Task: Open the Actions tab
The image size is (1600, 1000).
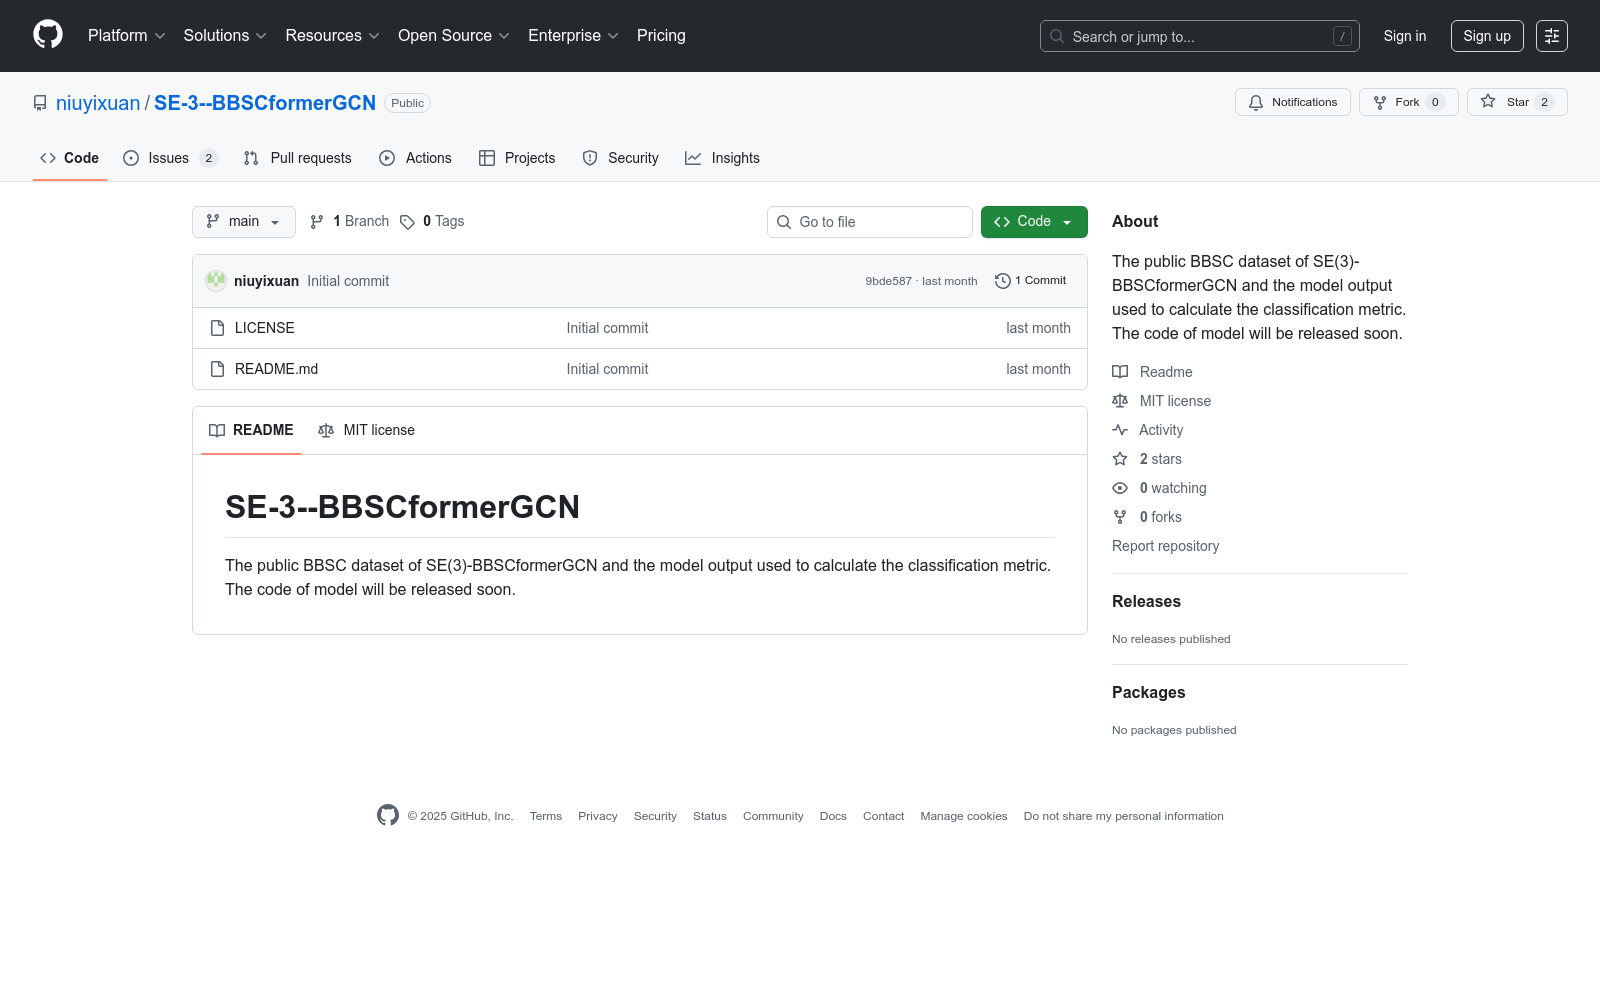Action: pyautogui.click(x=415, y=158)
